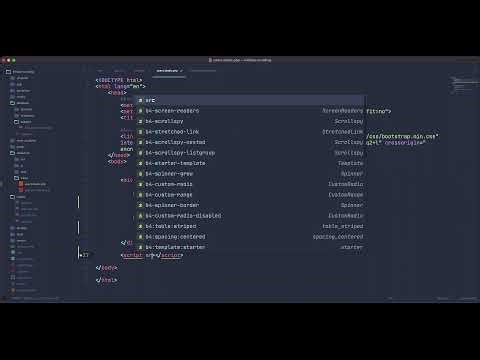Viewport: 480px width, 360px height.
Task: Click the closing </body> tag
Action: point(106,268)
